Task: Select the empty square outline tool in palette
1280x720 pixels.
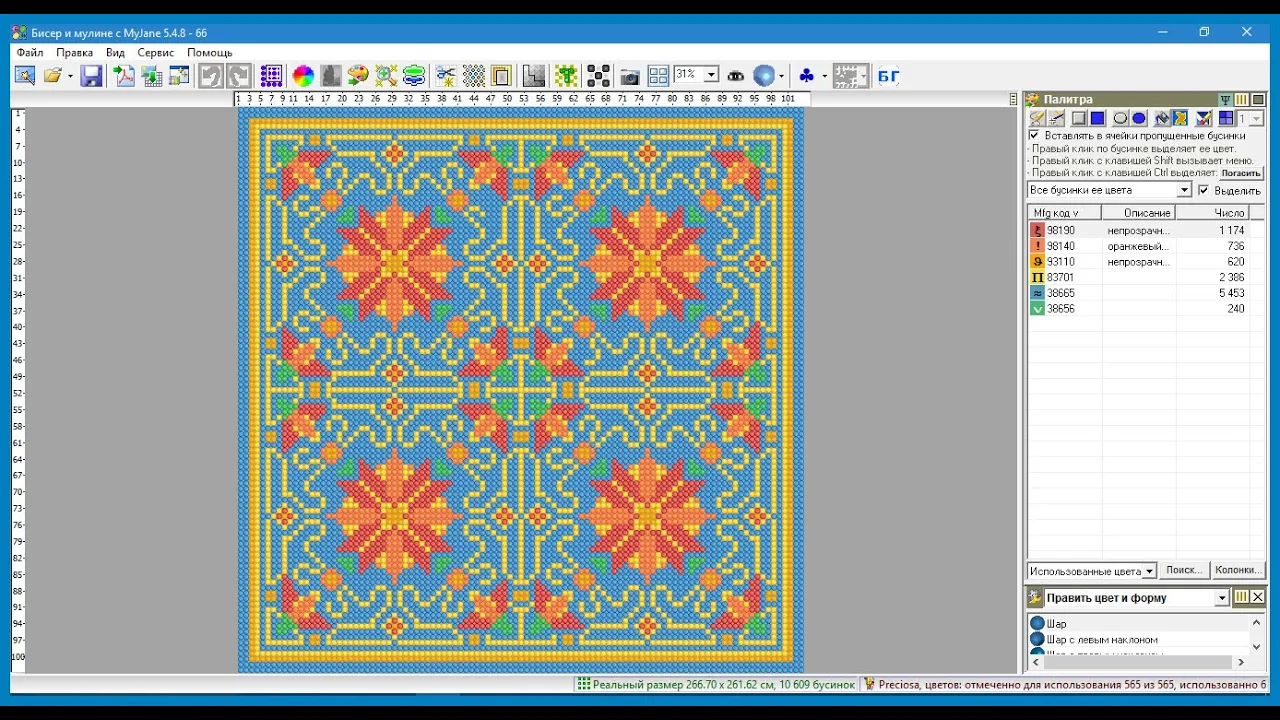Action: tap(1078, 118)
